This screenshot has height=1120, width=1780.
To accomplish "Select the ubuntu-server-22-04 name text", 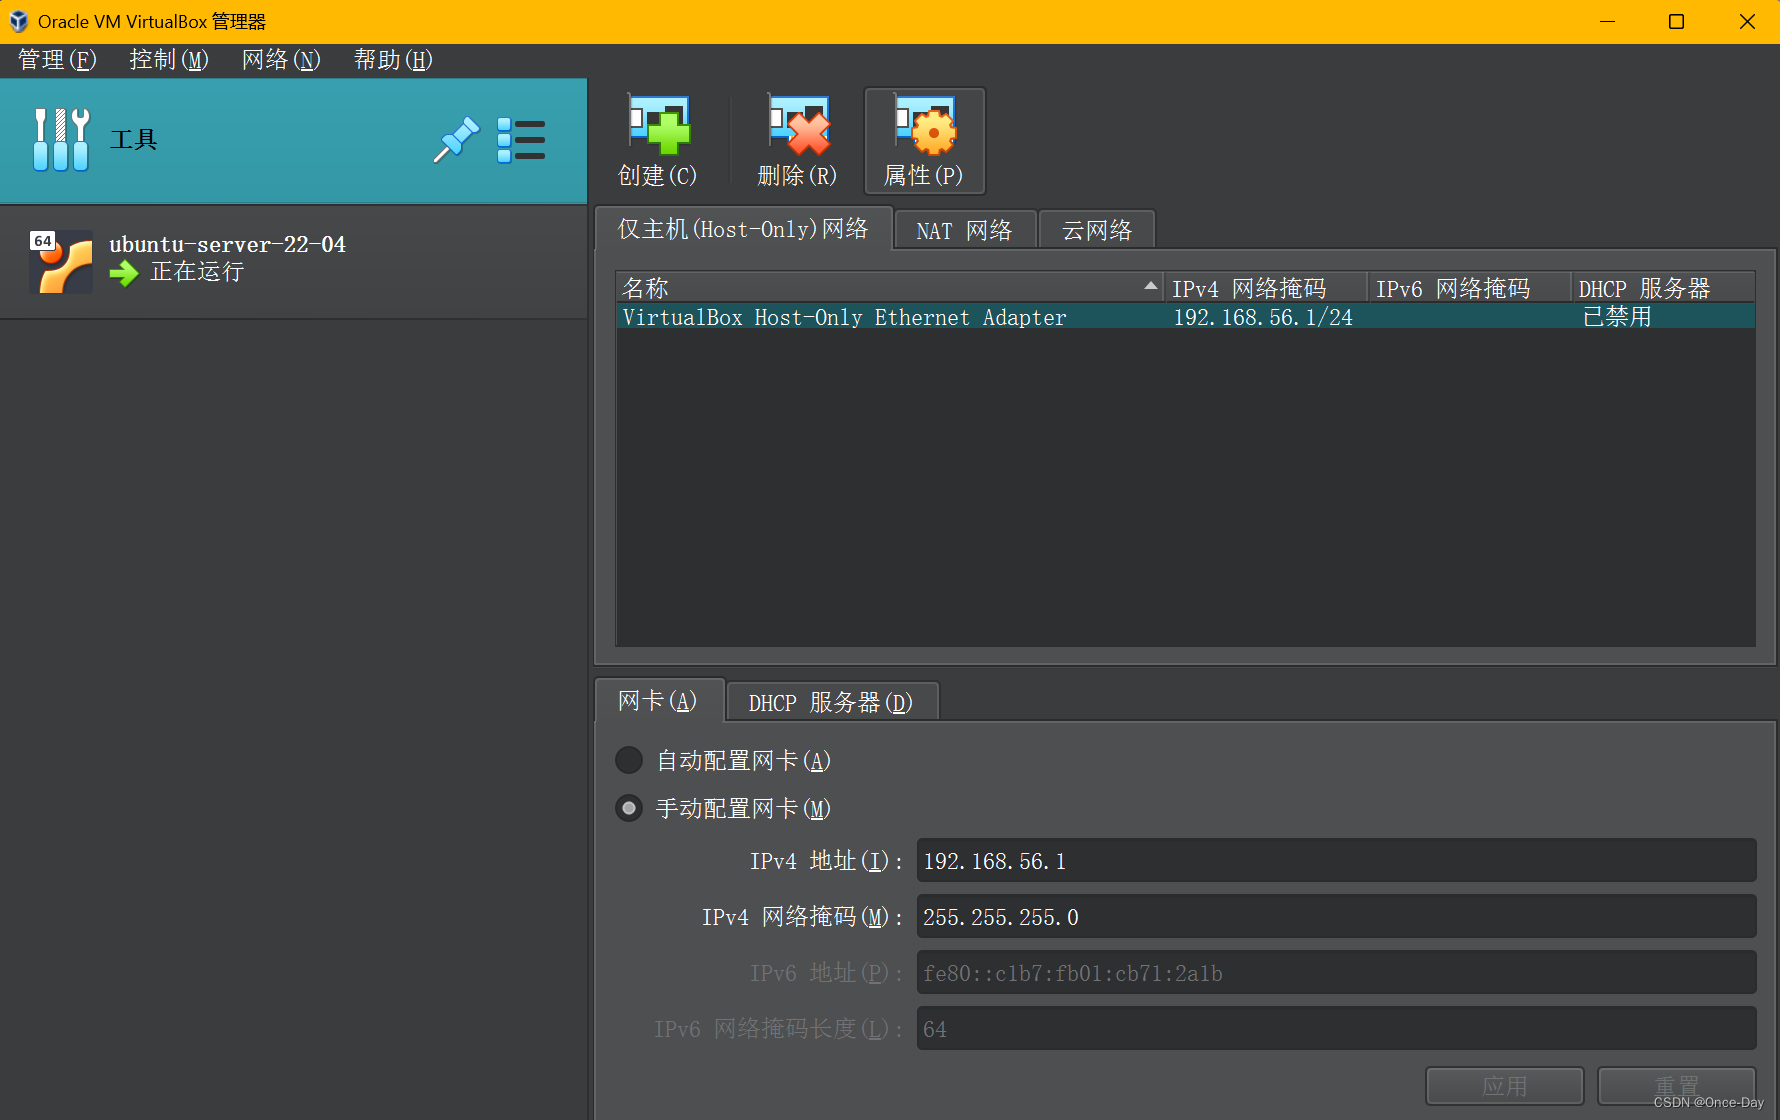I will pyautogui.click(x=228, y=244).
